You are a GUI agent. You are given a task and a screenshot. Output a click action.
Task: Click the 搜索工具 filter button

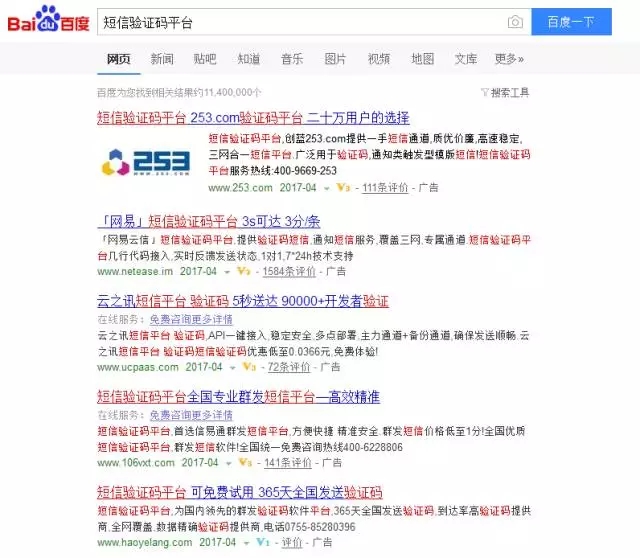[505, 93]
